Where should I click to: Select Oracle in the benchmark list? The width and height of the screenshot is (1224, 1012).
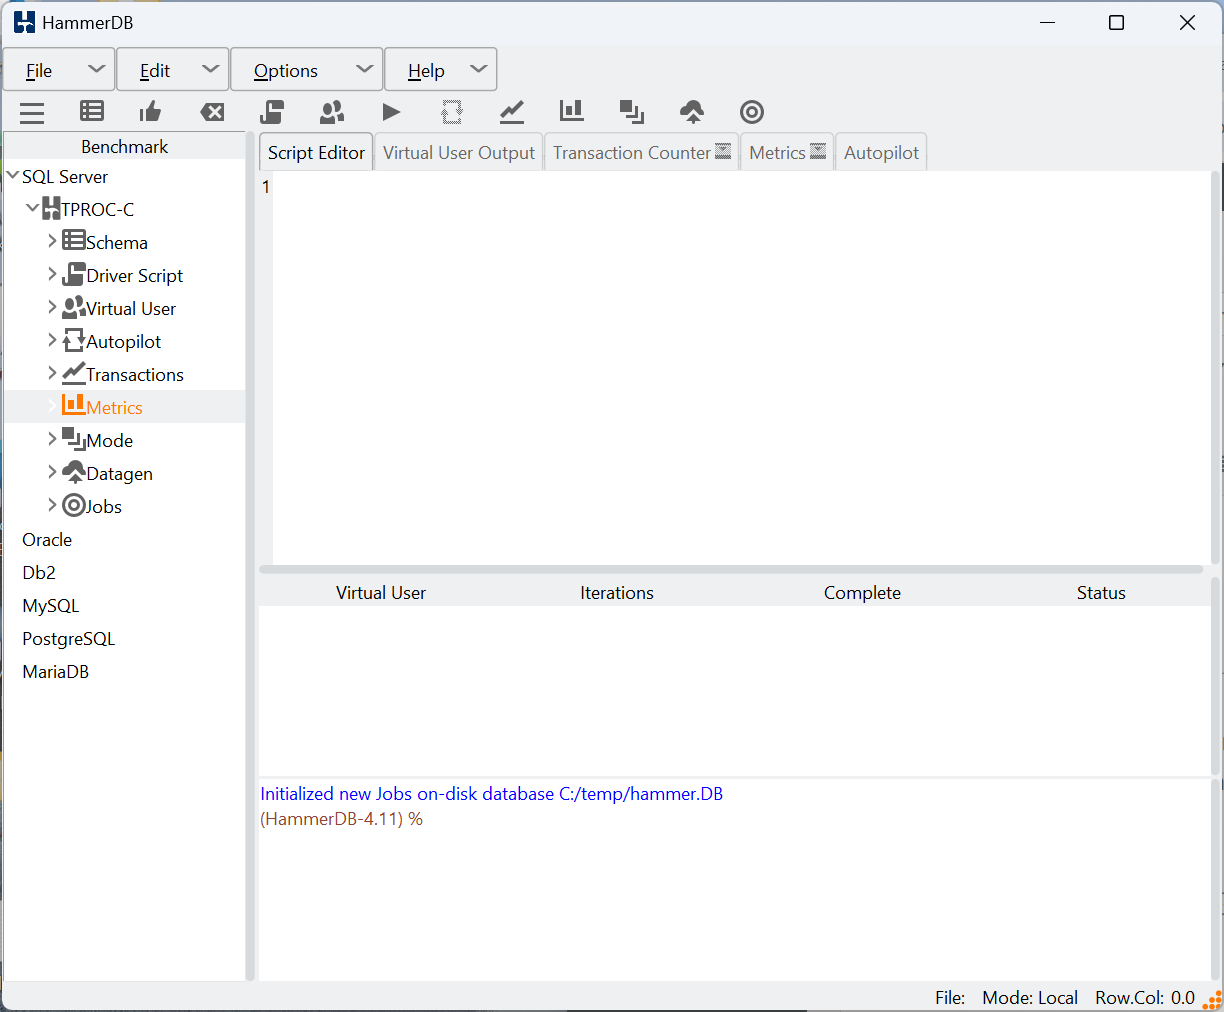click(x=47, y=539)
